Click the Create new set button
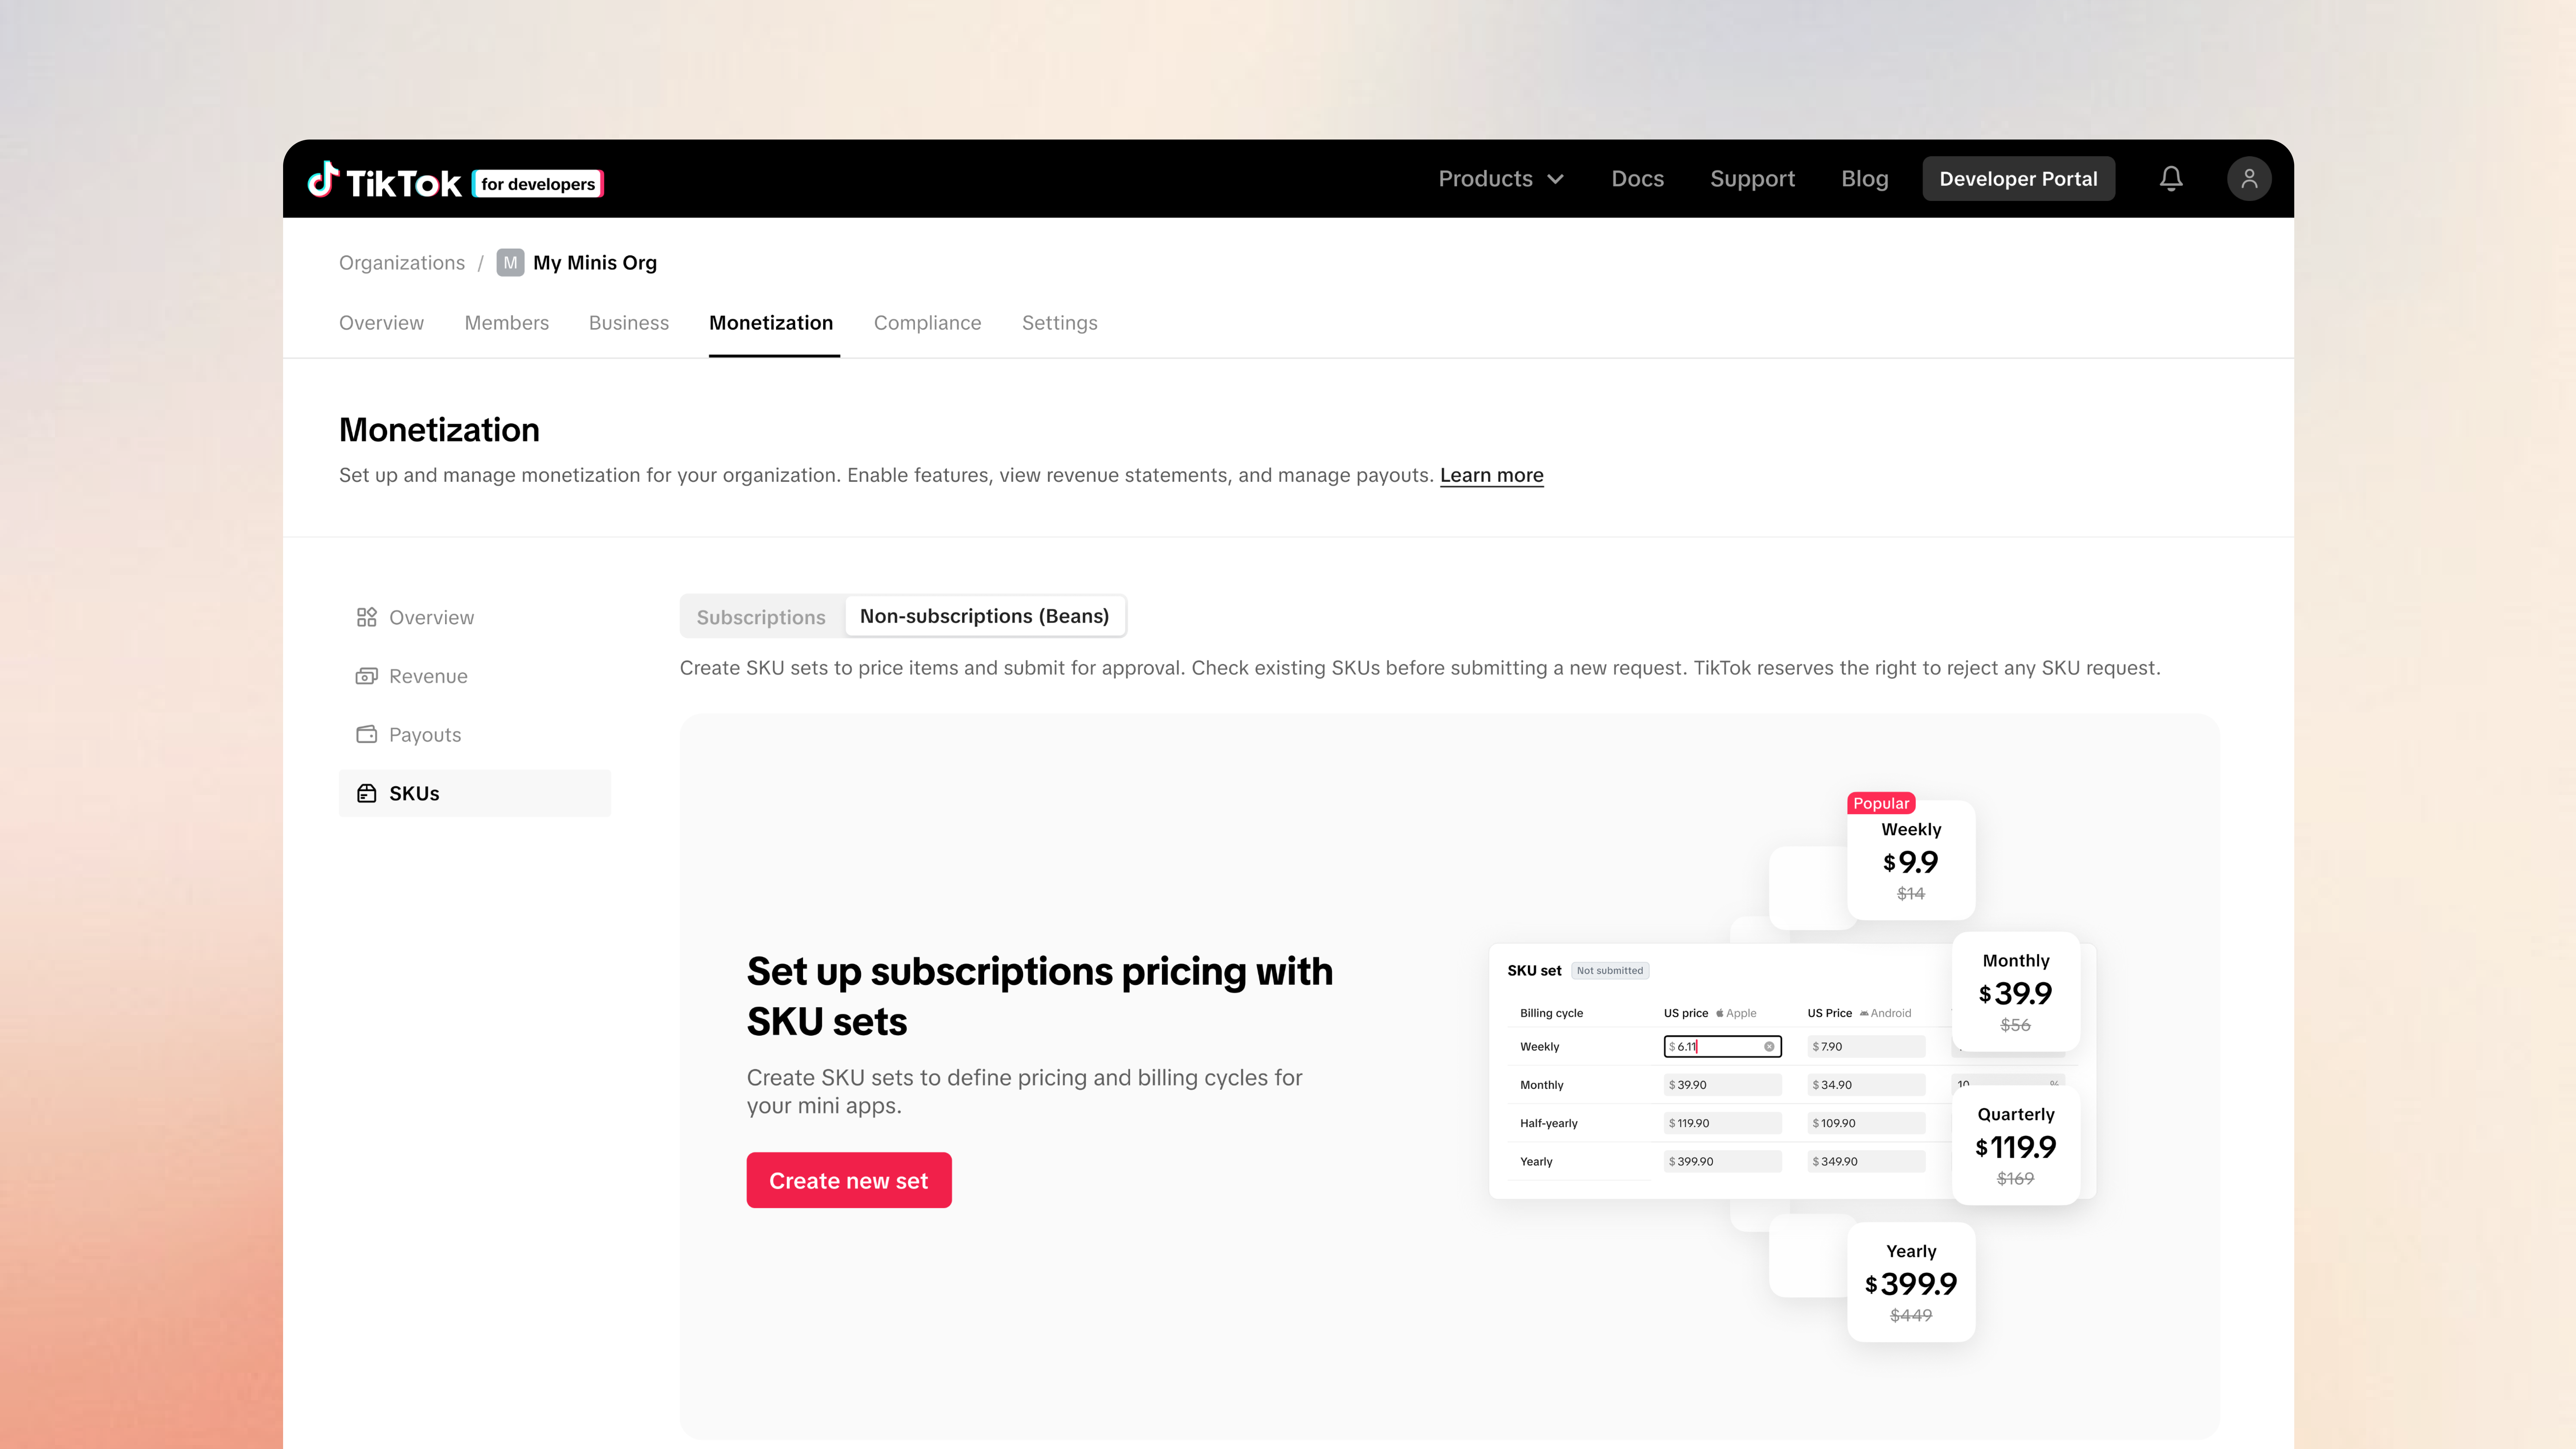Viewport: 2576px width, 1449px height. click(849, 1180)
